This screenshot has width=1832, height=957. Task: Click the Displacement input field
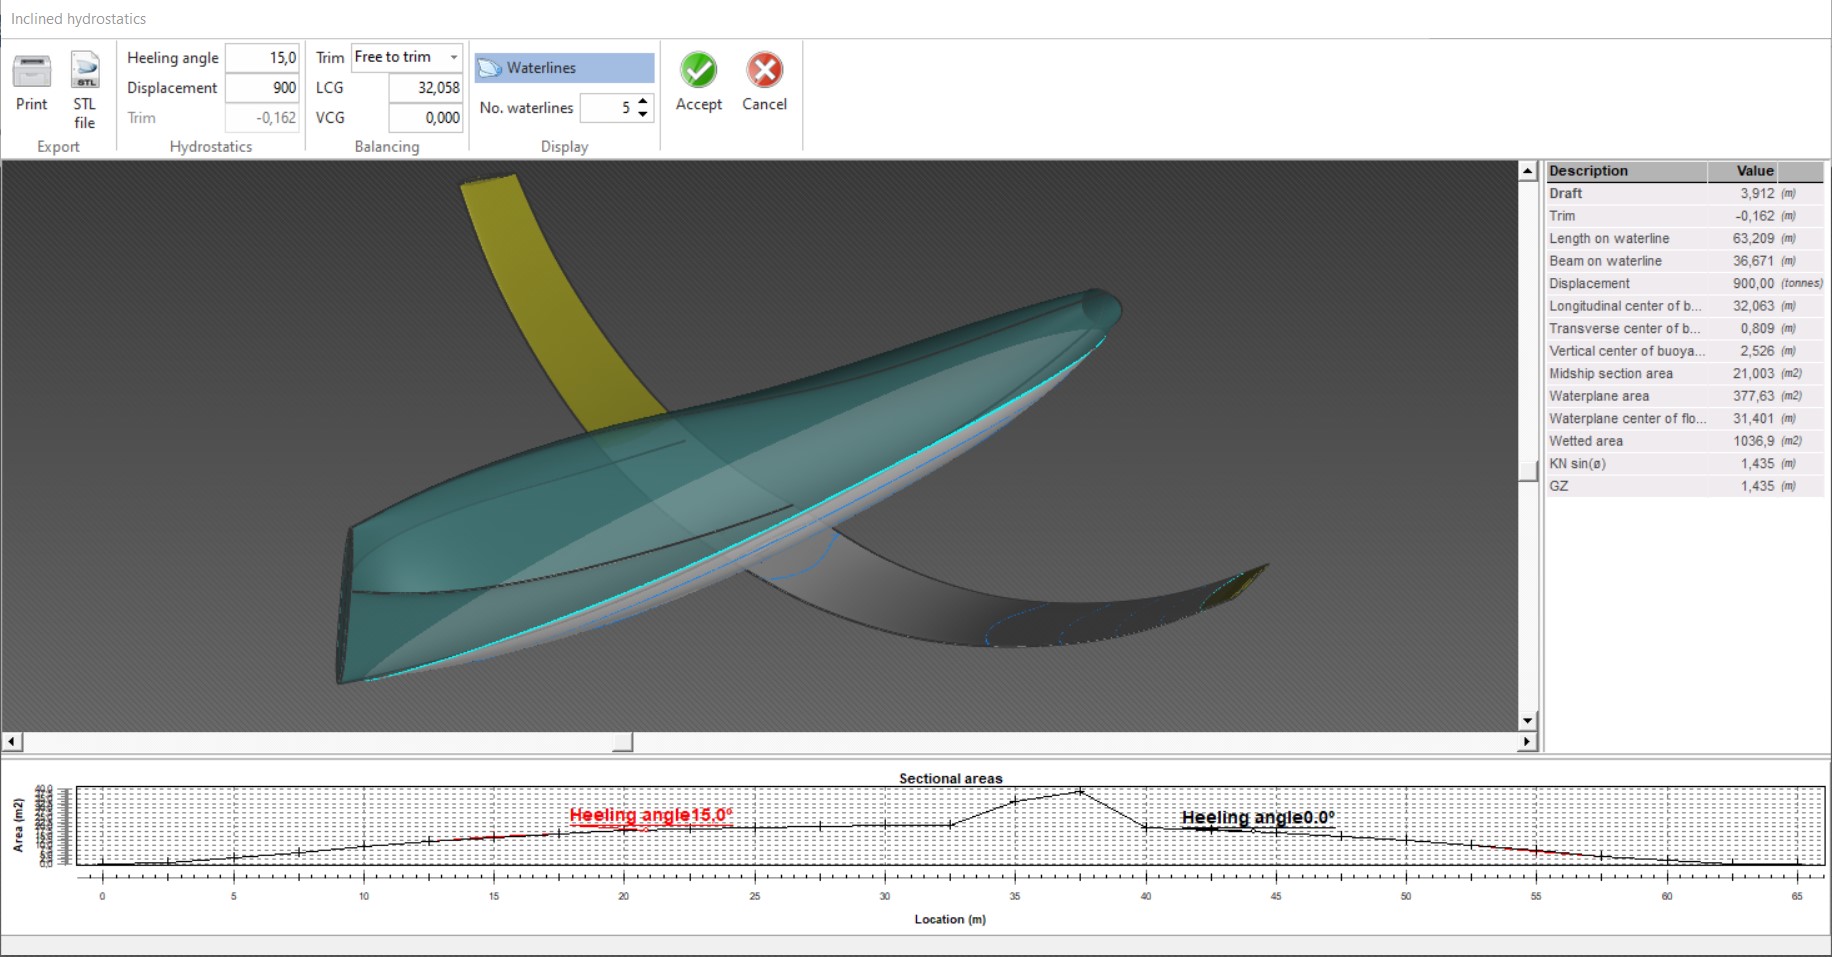tap(262, 88)
